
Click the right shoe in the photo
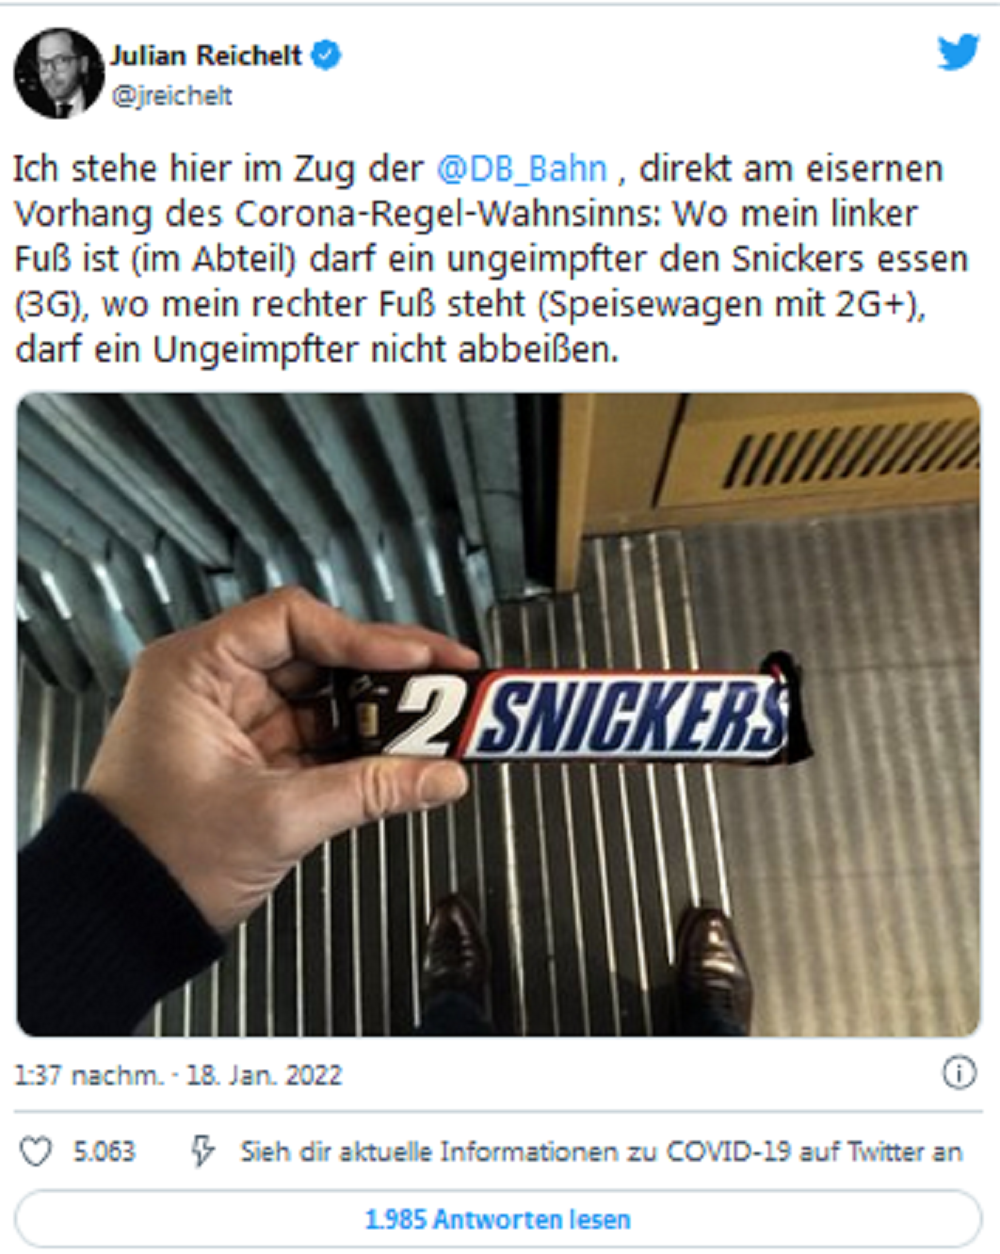(x=712, y=960)
